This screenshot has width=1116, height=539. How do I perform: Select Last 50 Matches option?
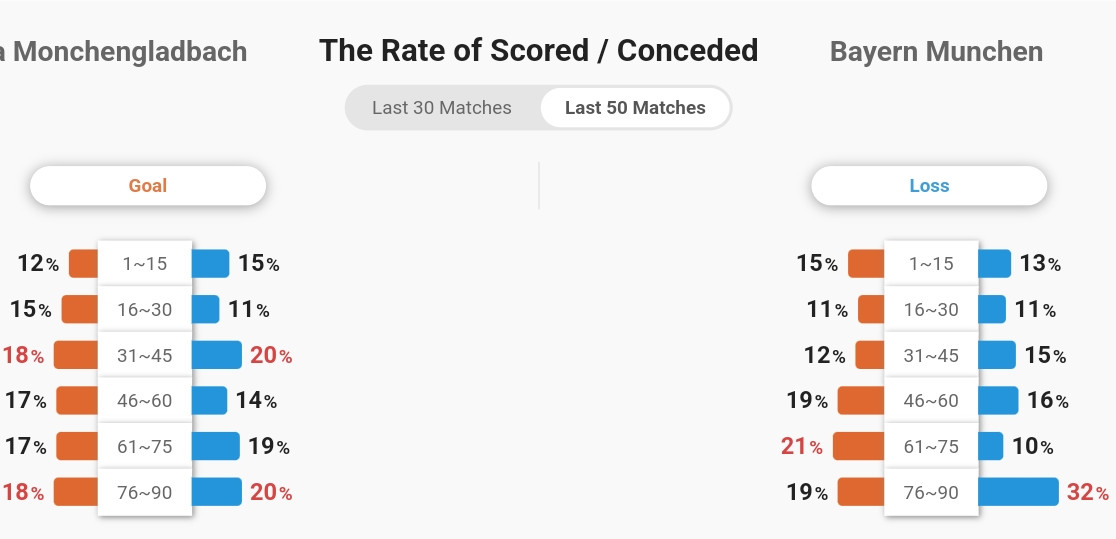tap(635, 108)
